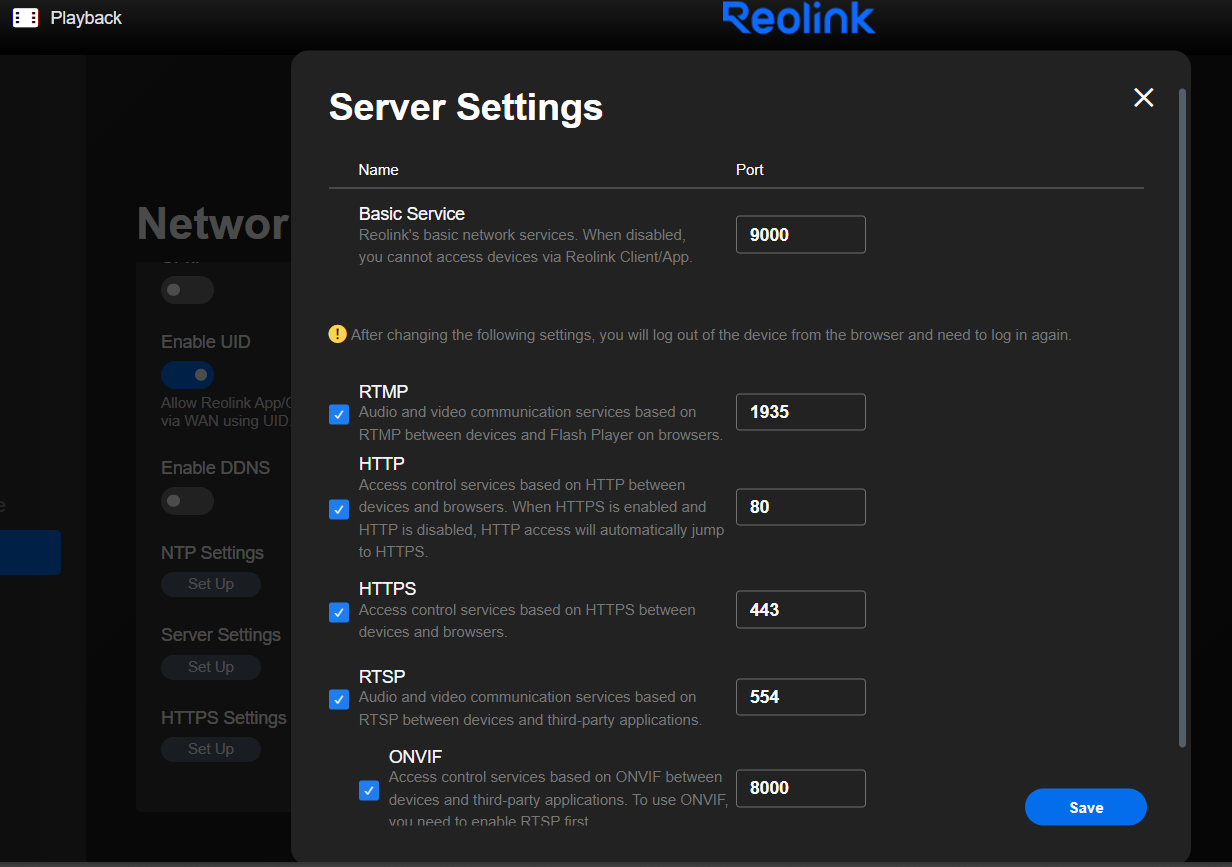Image resolution: width=1232 pixels, height=867 pixels.
Task: Toggle the Enable DDNS switch
Action: (187, 500)
